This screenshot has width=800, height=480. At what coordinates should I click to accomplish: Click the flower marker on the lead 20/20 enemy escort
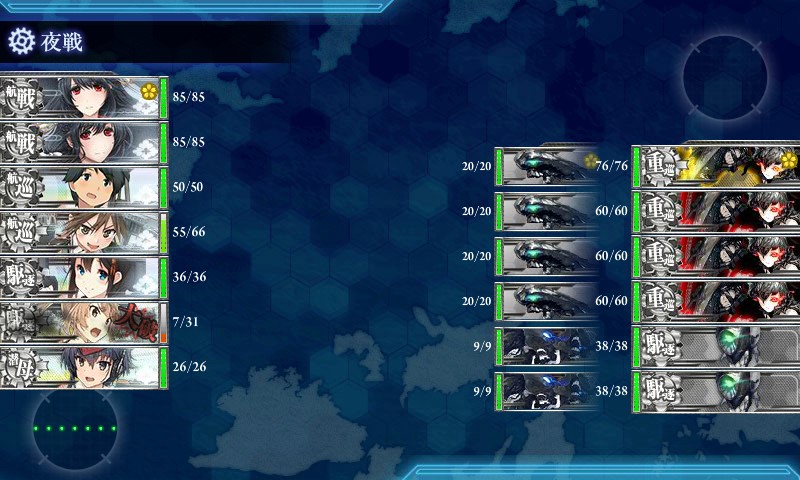[x=591, y=161]
